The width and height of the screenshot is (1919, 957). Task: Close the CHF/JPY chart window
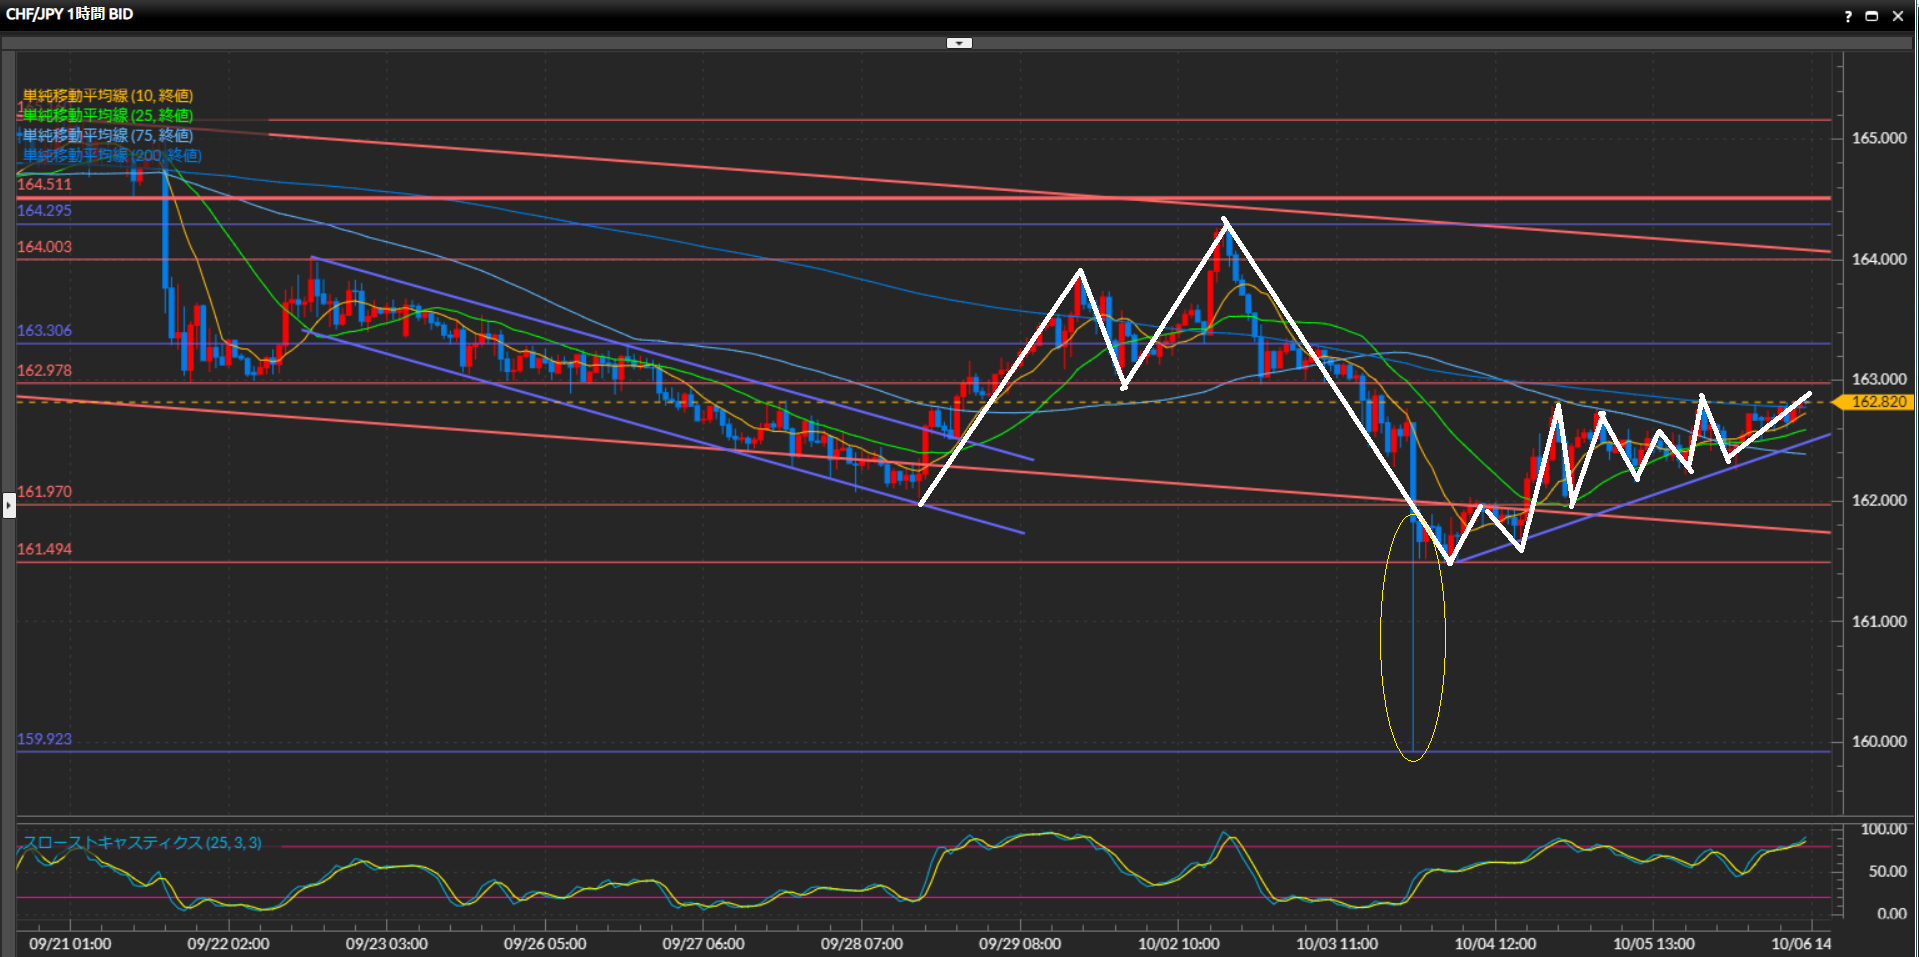pyautogui.click(x=1897, y=16)
